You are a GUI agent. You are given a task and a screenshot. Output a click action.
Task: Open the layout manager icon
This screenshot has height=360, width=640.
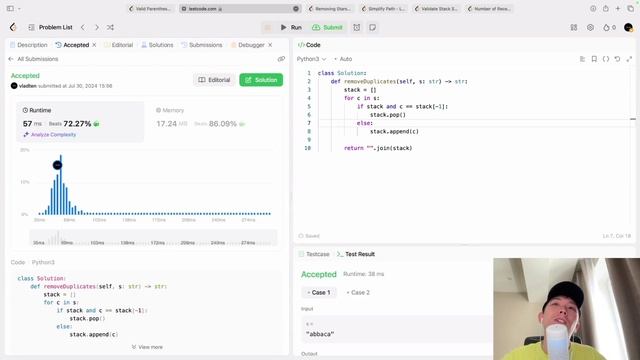(574, 27)
